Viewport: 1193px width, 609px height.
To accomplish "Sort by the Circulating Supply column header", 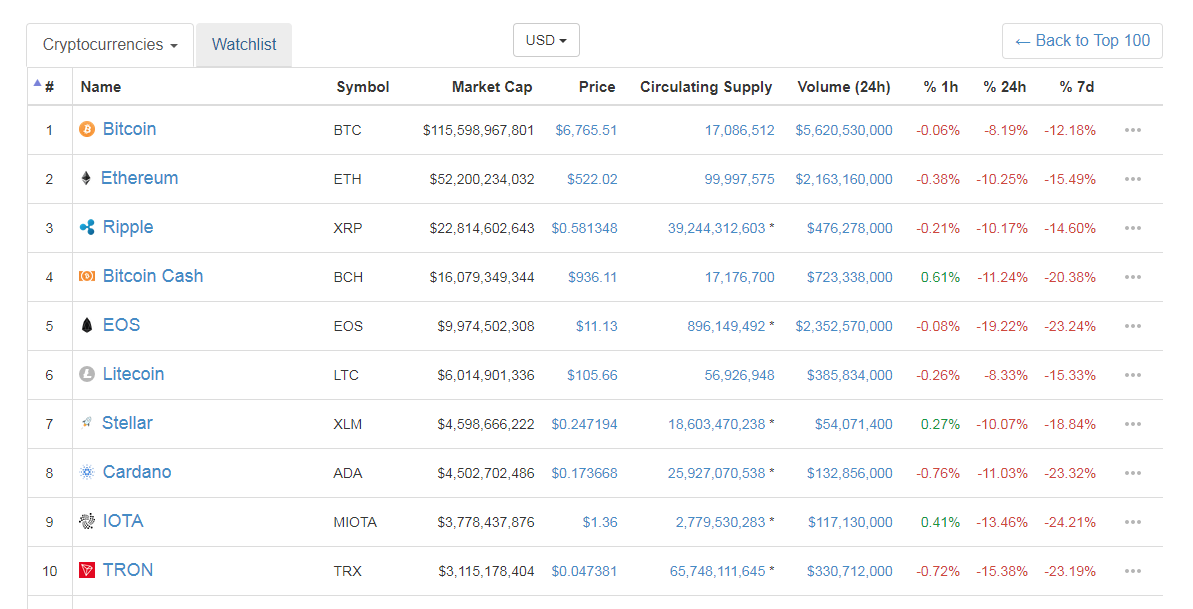I will (705, 87).
